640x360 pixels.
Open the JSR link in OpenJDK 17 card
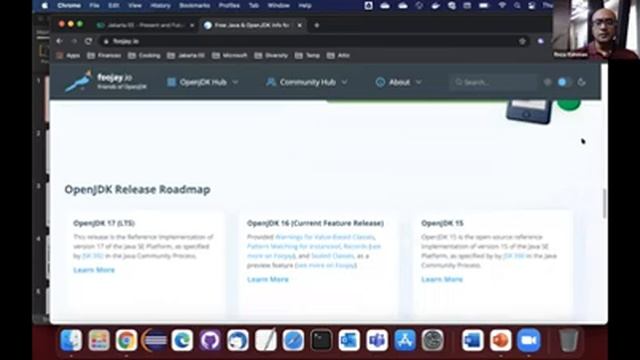pyautogui.click(x=93, y=256)
